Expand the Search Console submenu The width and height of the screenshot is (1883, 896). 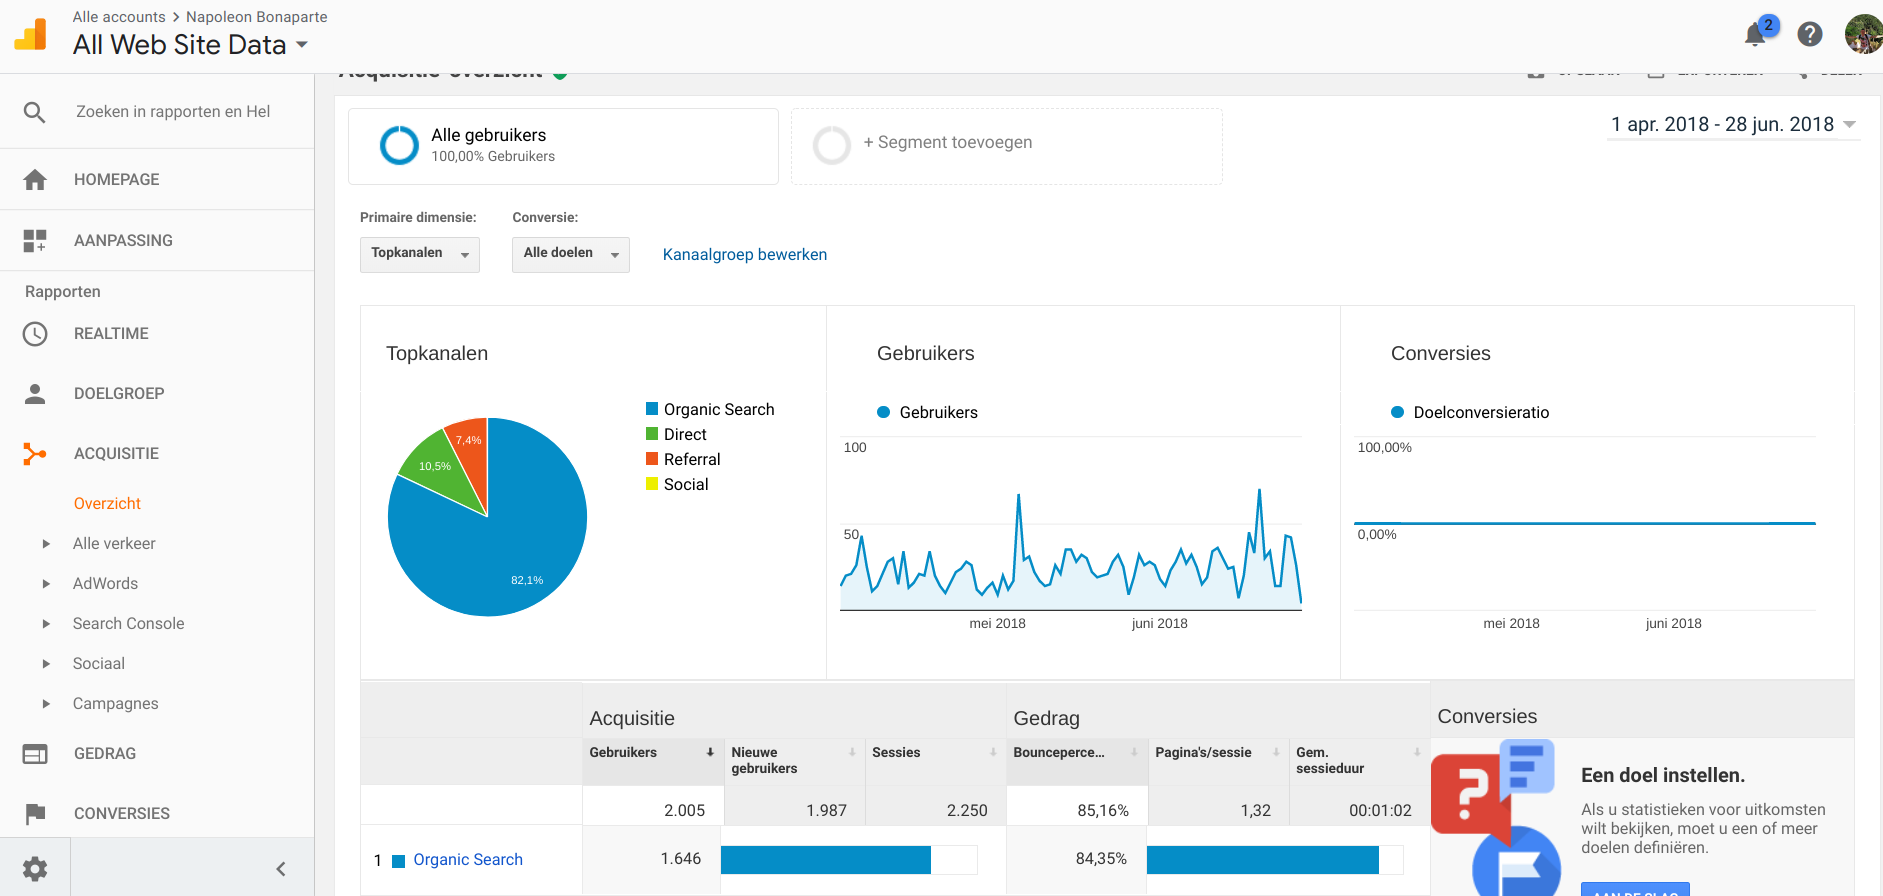click(x=46, y=624)
